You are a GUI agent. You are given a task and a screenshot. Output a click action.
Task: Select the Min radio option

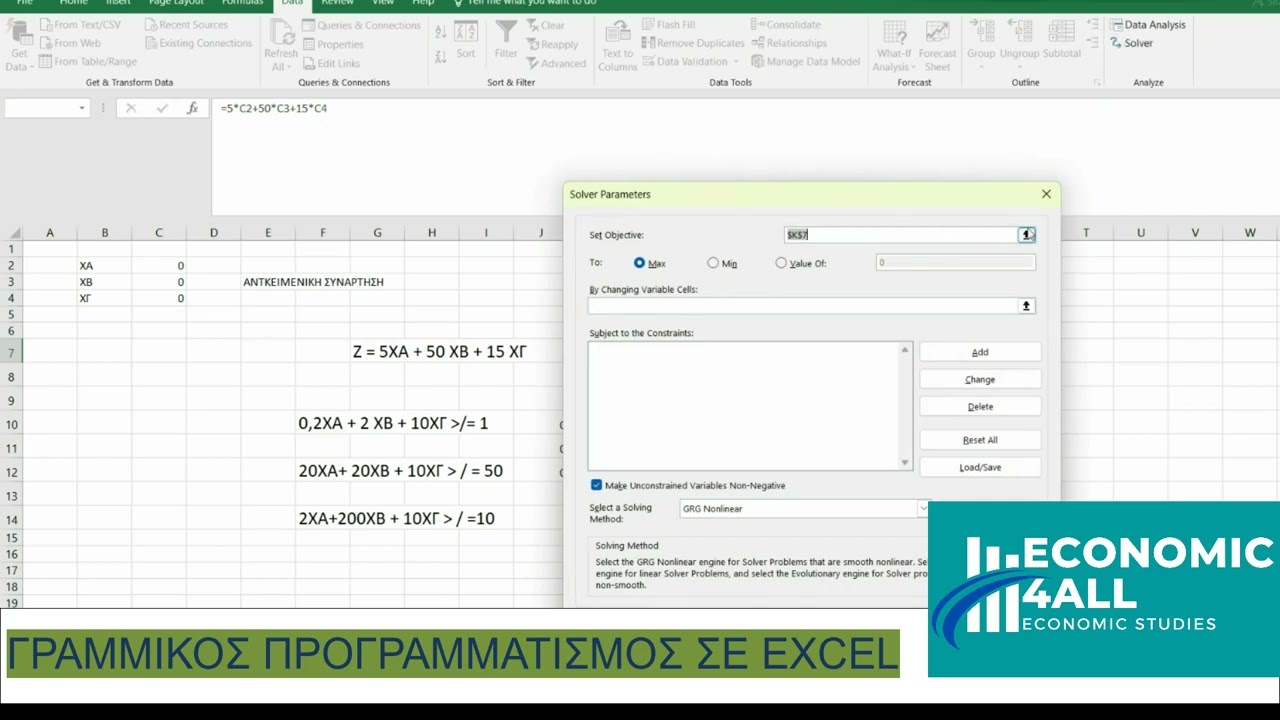(x=713, y=263)
